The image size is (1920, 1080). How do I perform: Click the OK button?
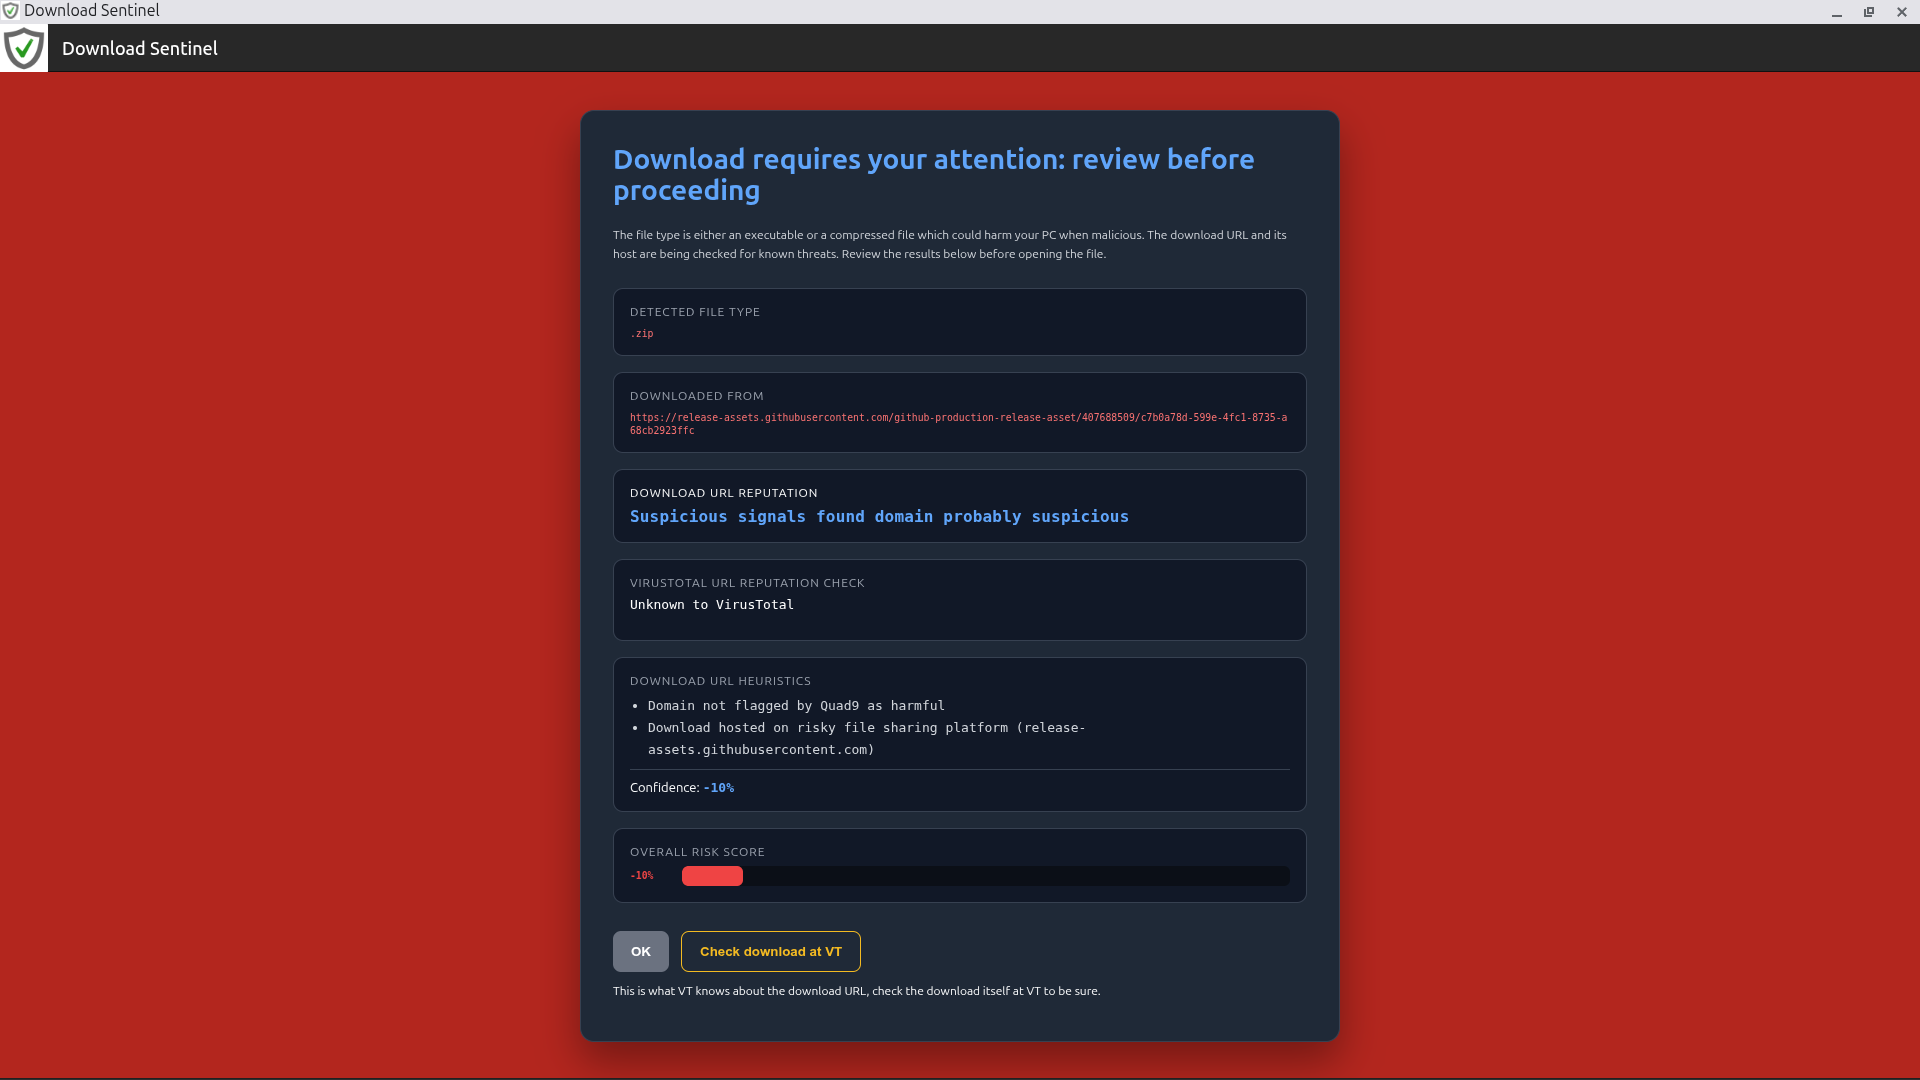[x=641, y=951]
